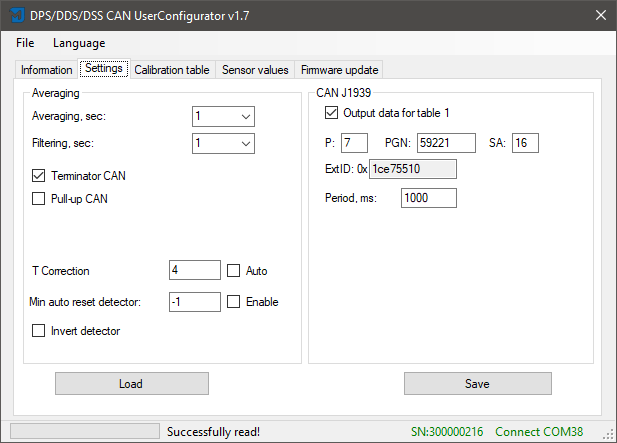The width and height of the screenshot is (617, 443).
Task: Check the Auto T Correction checkbox
Action: tap(234, 271)
